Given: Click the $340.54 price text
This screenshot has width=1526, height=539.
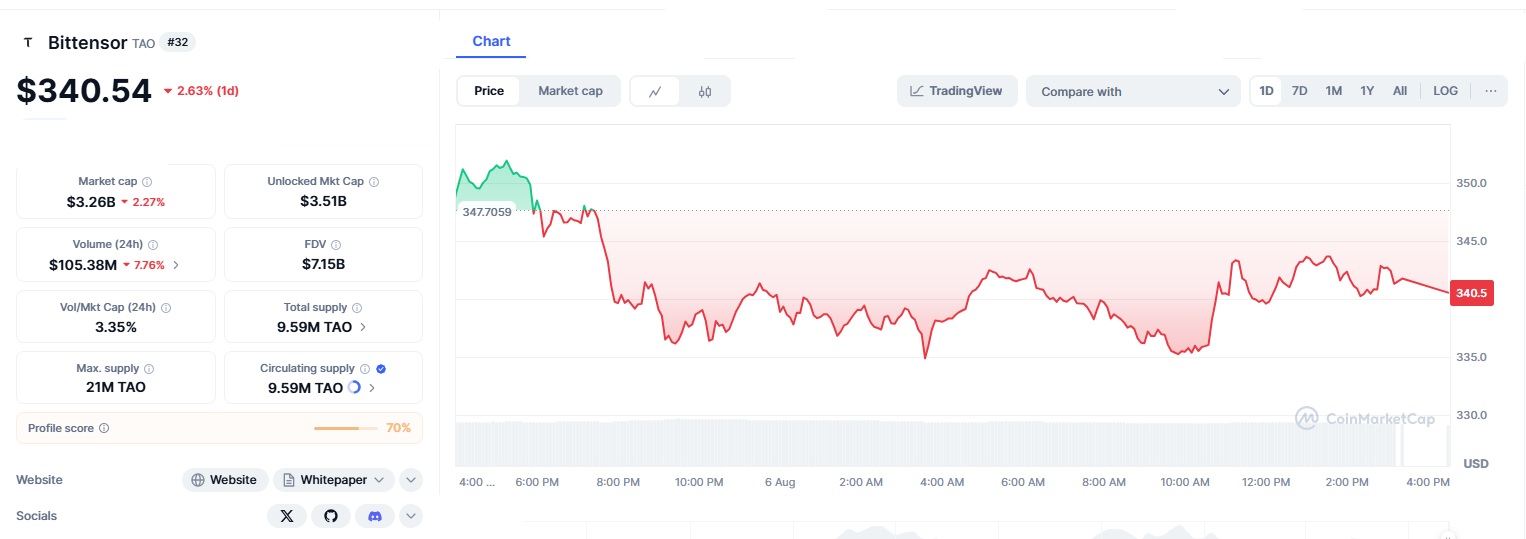Looking at the screenshot, I should 84,90.
